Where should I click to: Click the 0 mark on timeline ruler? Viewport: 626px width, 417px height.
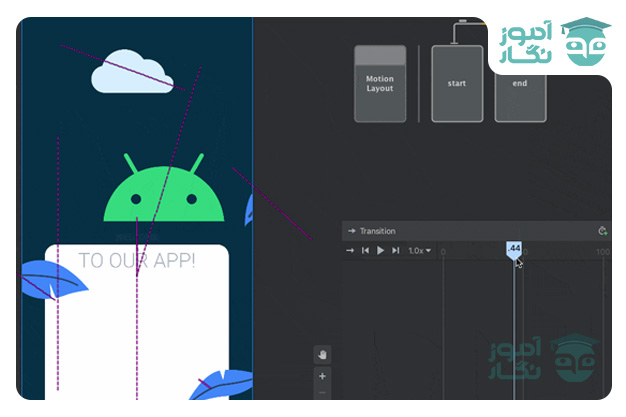(444, 252)
